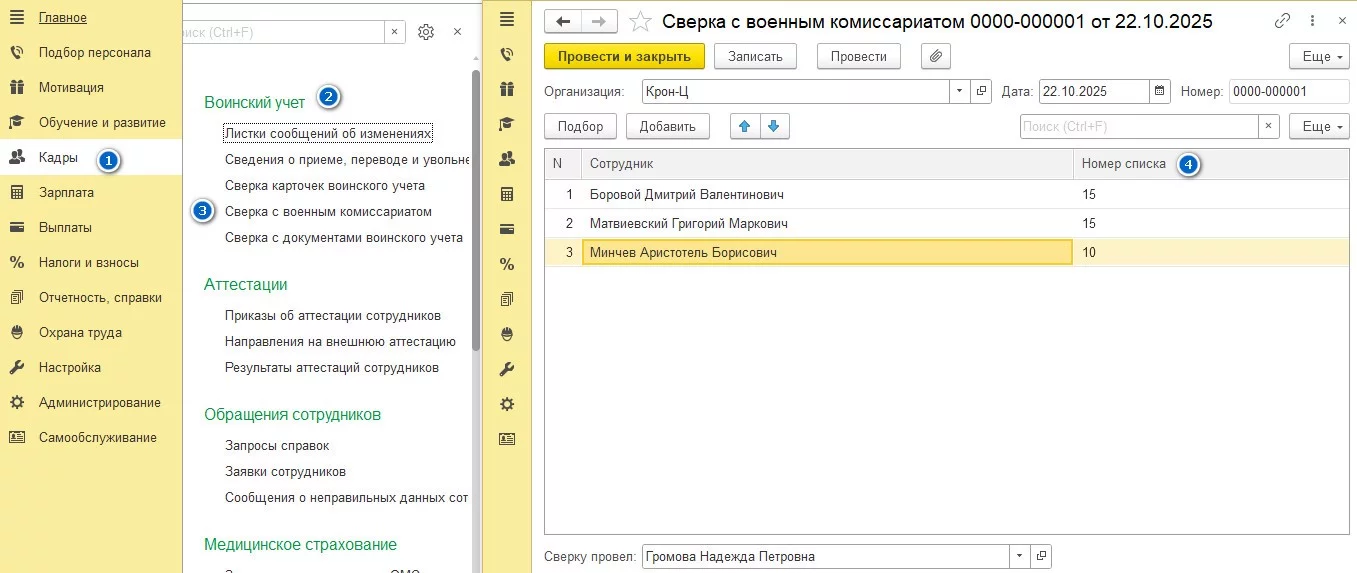This screenshot has width=1357, height=573.
Task: Copy document link via chain icon
Action: pyautogui.click(x=1283, y=21)
